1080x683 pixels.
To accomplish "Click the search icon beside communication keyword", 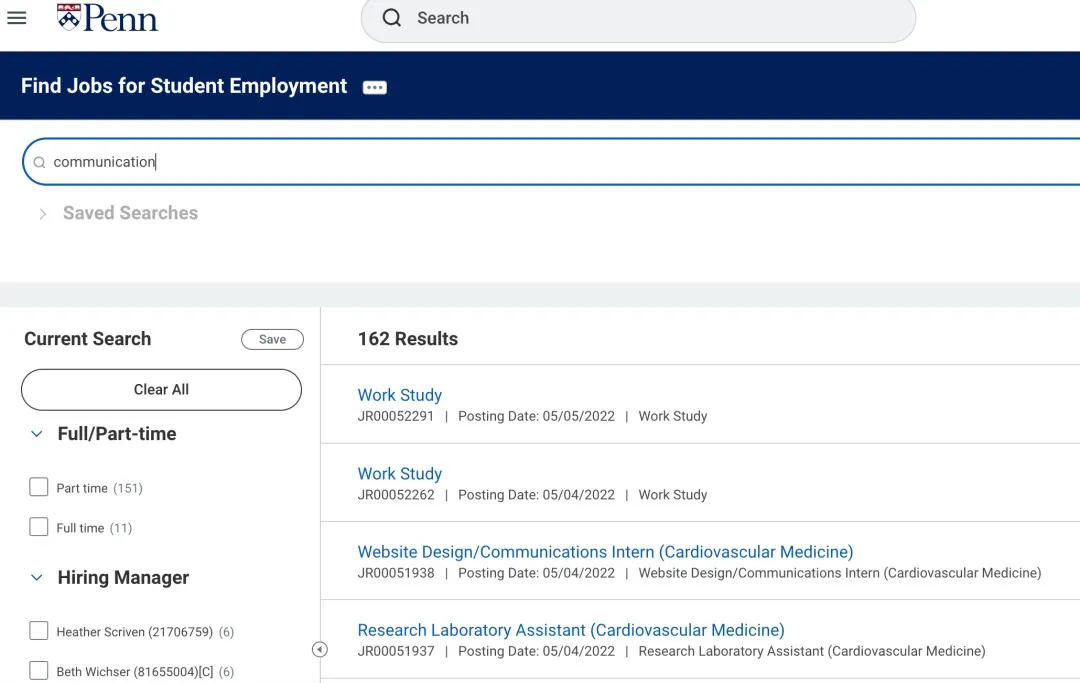I will tap(40, 162).
